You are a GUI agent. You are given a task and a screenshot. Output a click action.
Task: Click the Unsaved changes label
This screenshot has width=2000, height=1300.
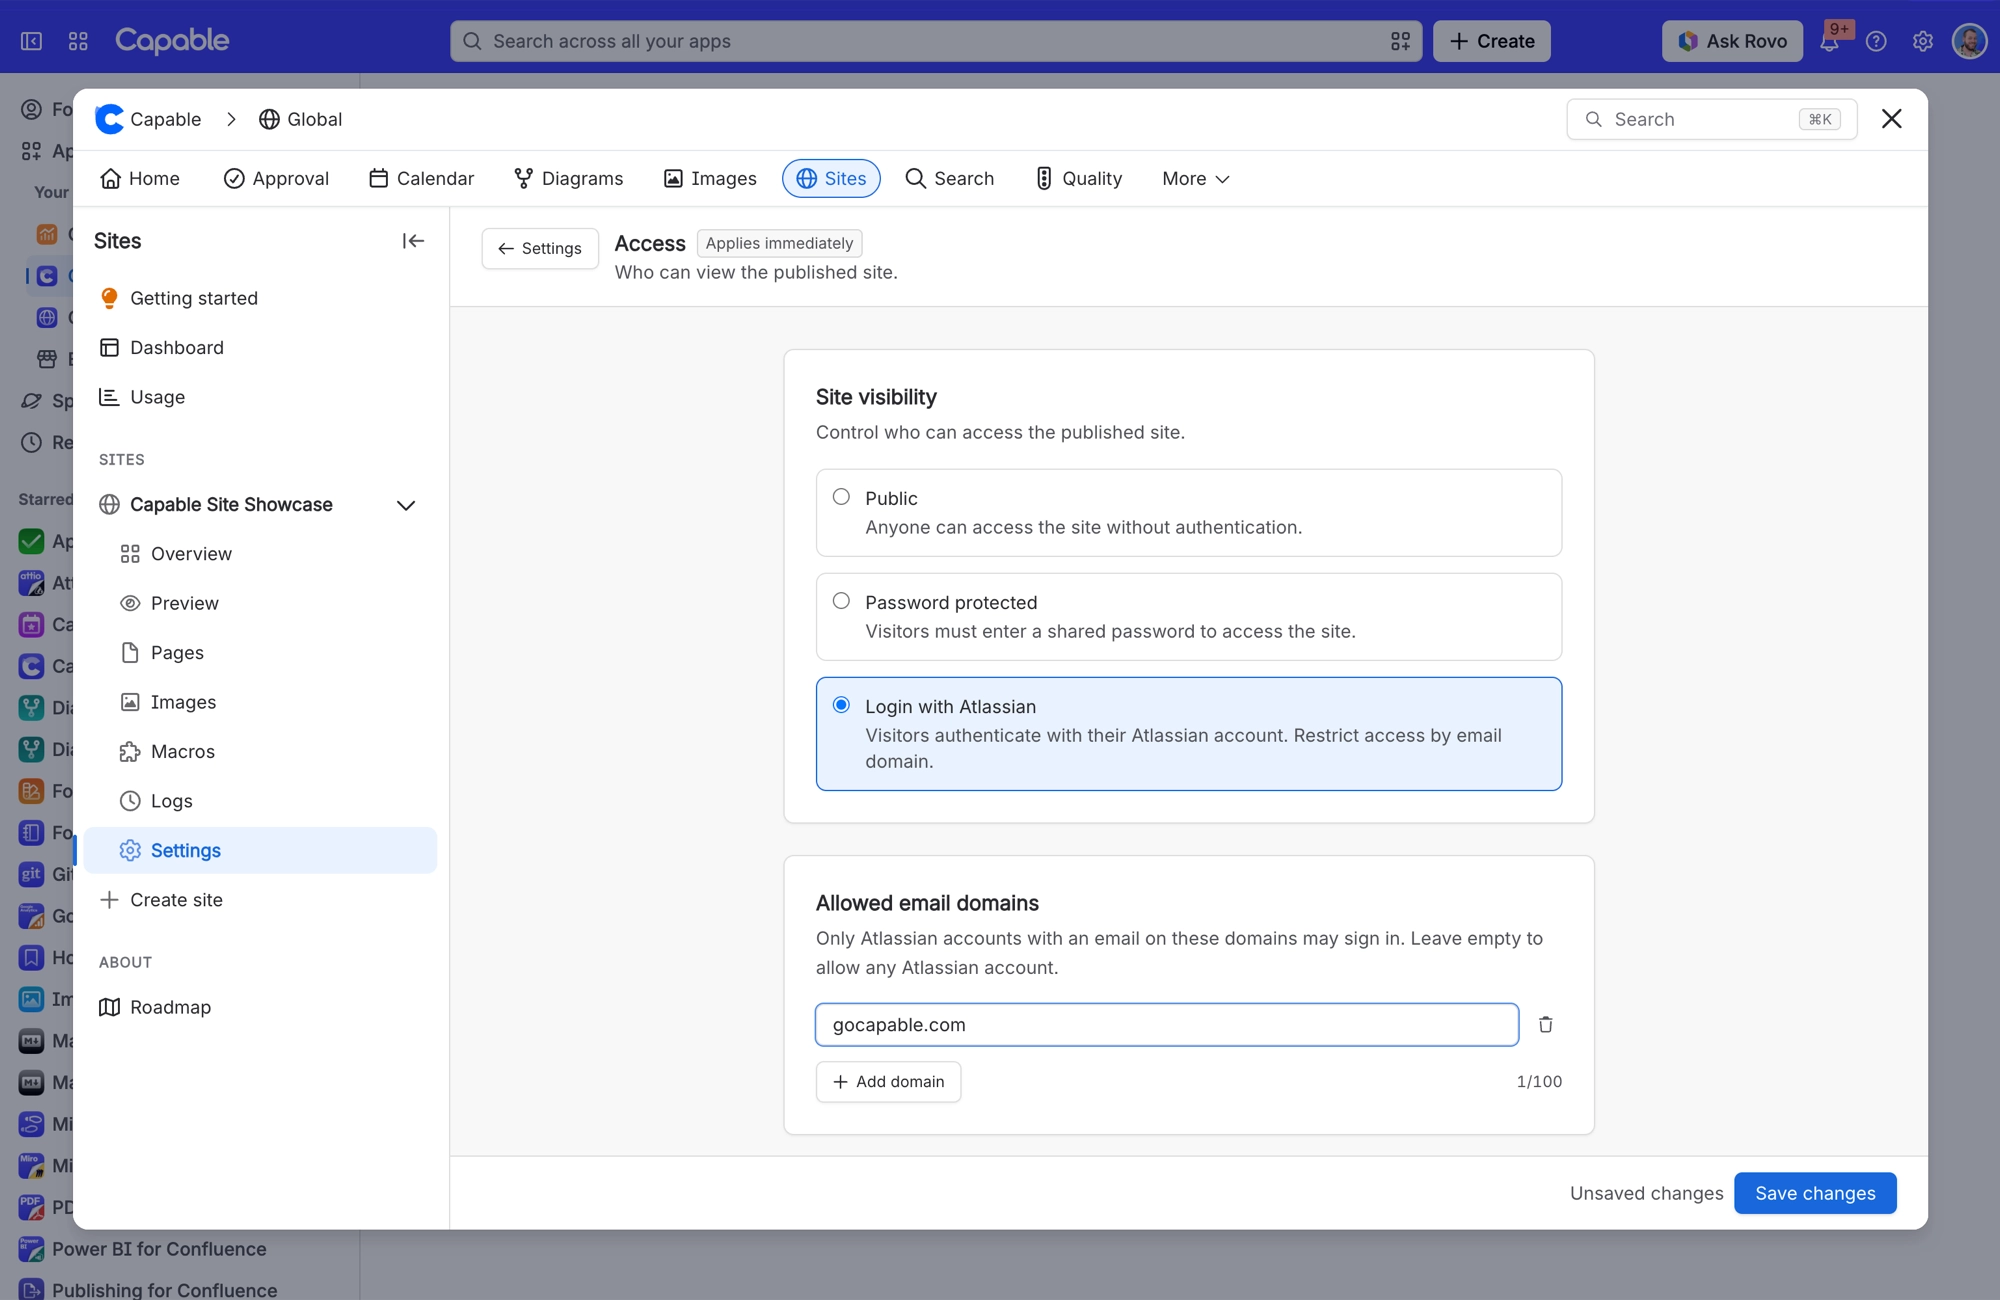(x=1646, y=1193)
